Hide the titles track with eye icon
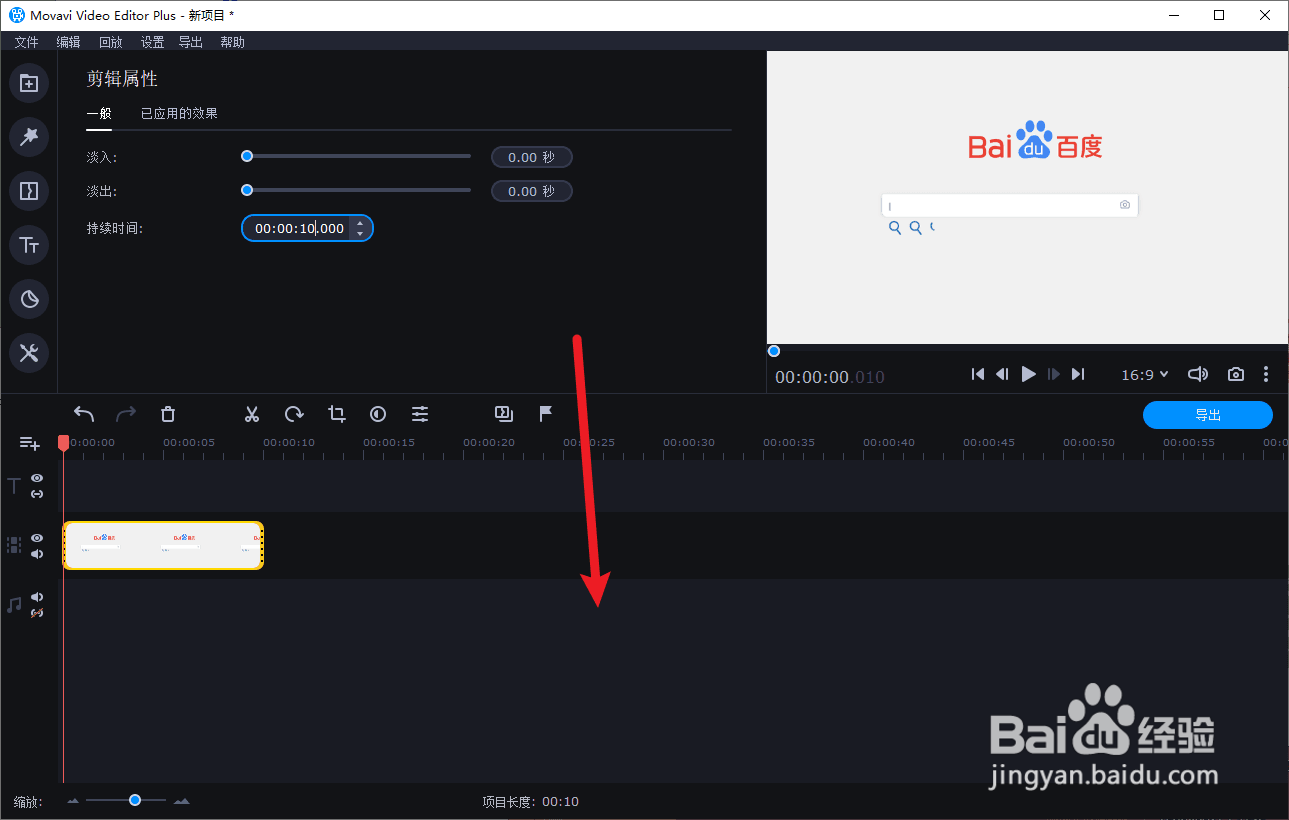Screen dimensions: 1289x820 (37, 478)
